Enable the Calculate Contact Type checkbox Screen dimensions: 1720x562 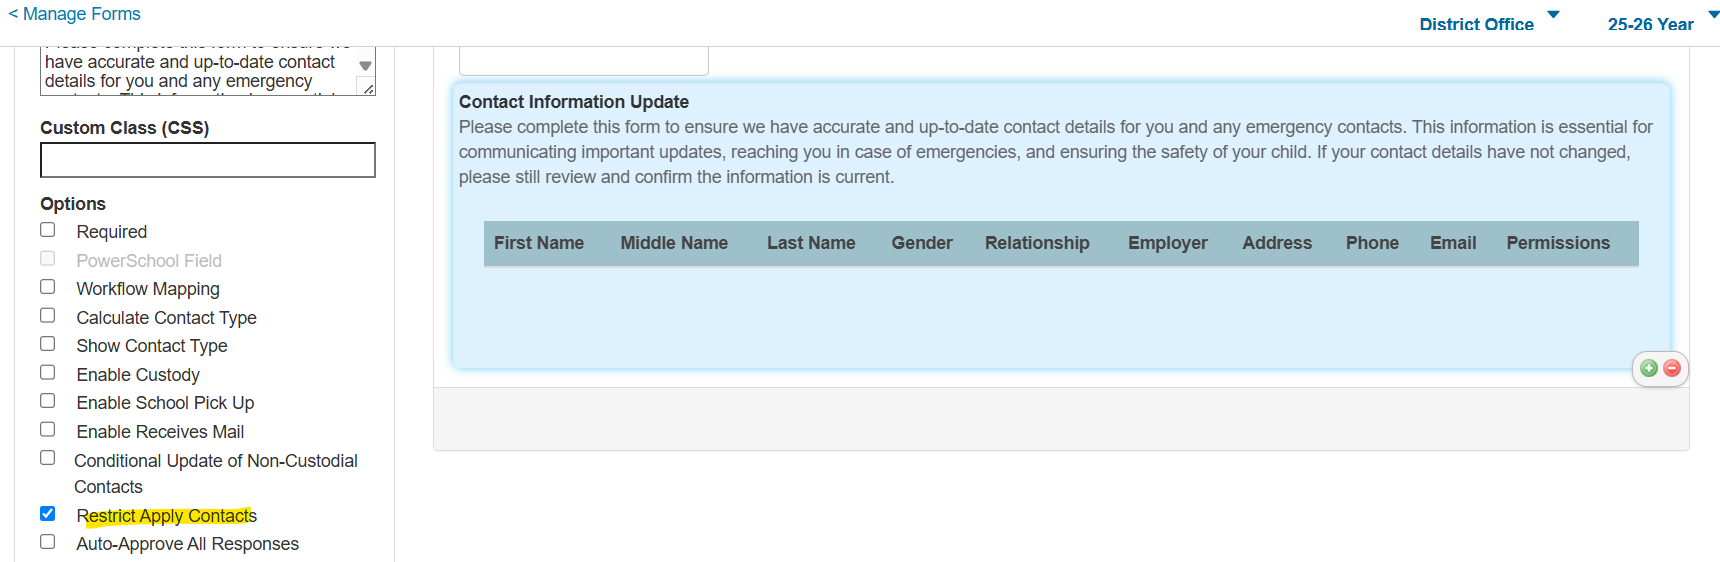48,316
